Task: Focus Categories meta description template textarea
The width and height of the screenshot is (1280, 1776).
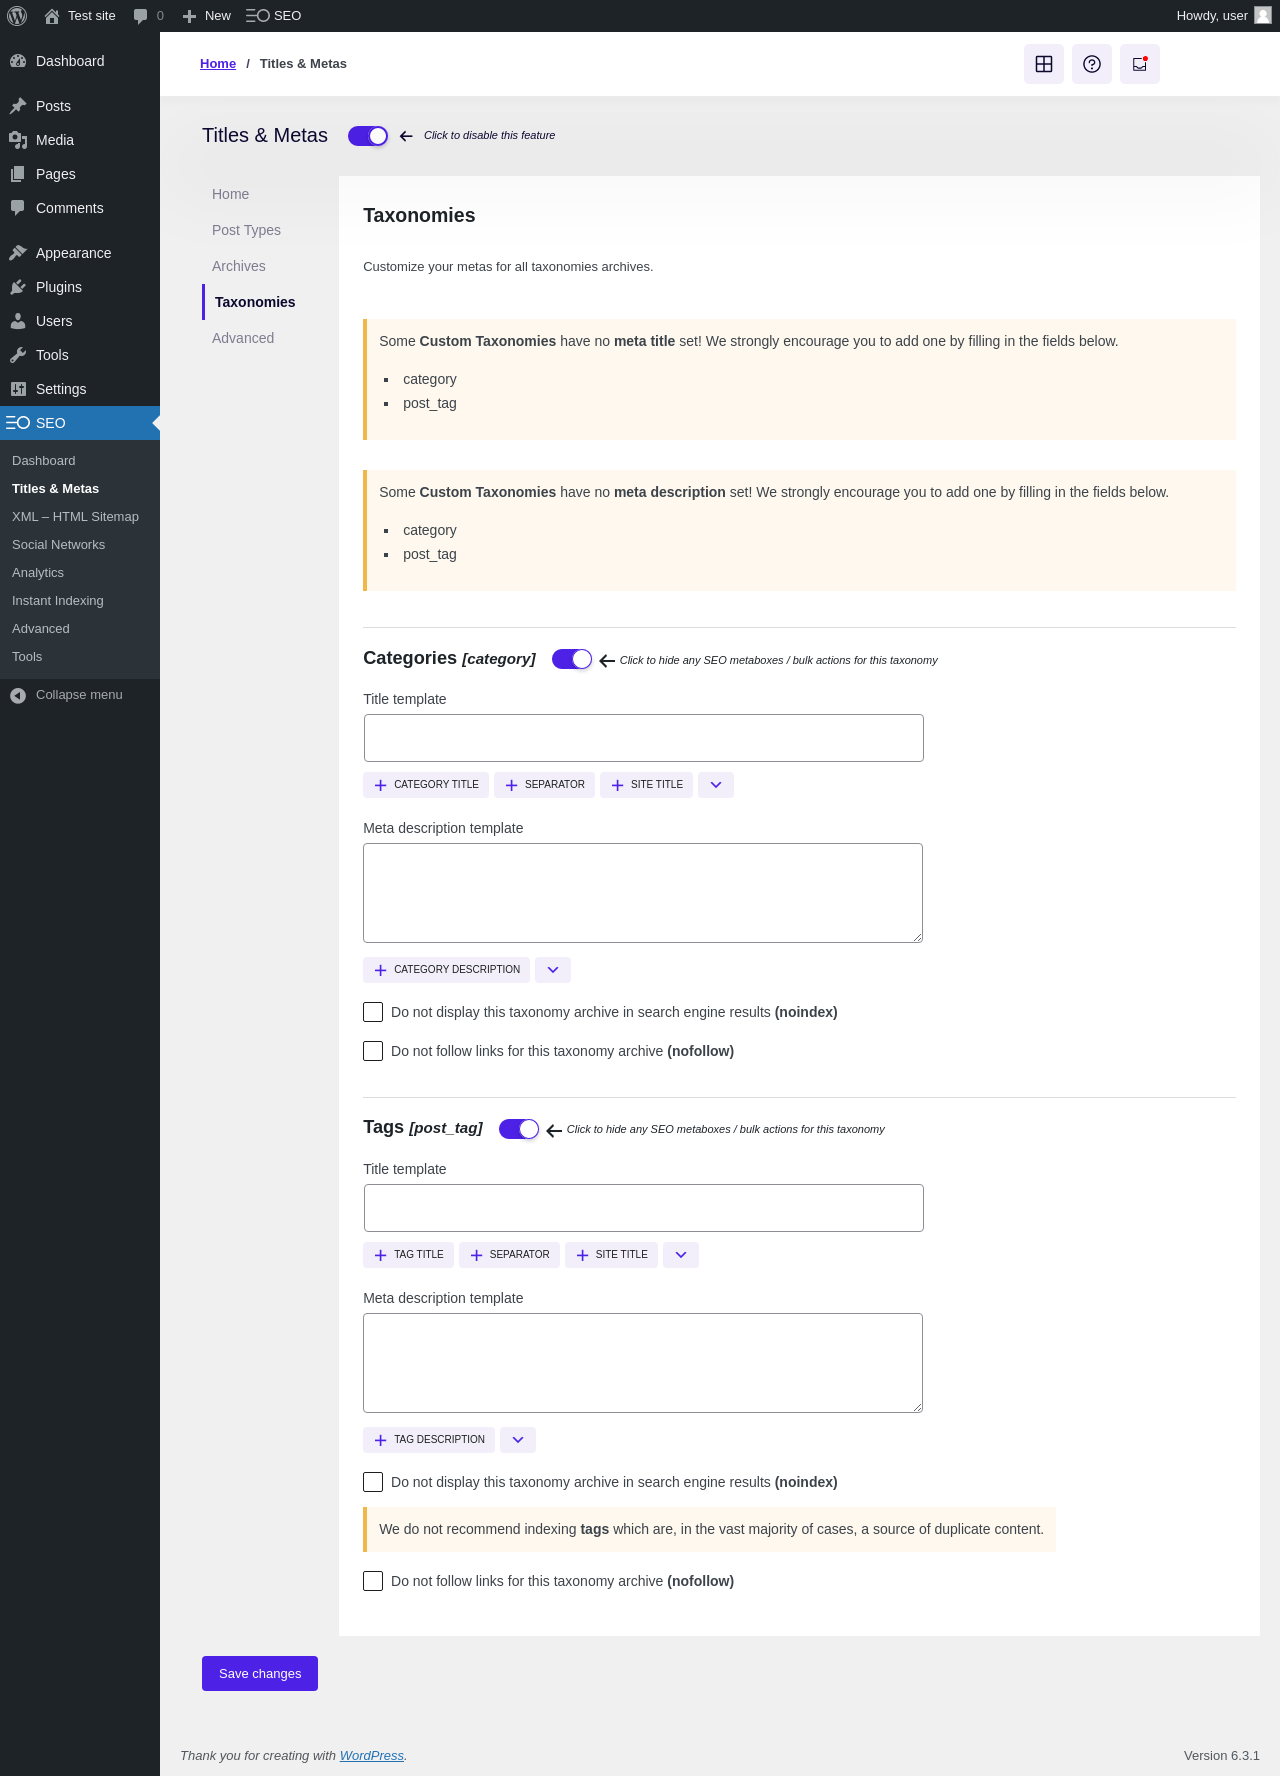Action: 643,893
